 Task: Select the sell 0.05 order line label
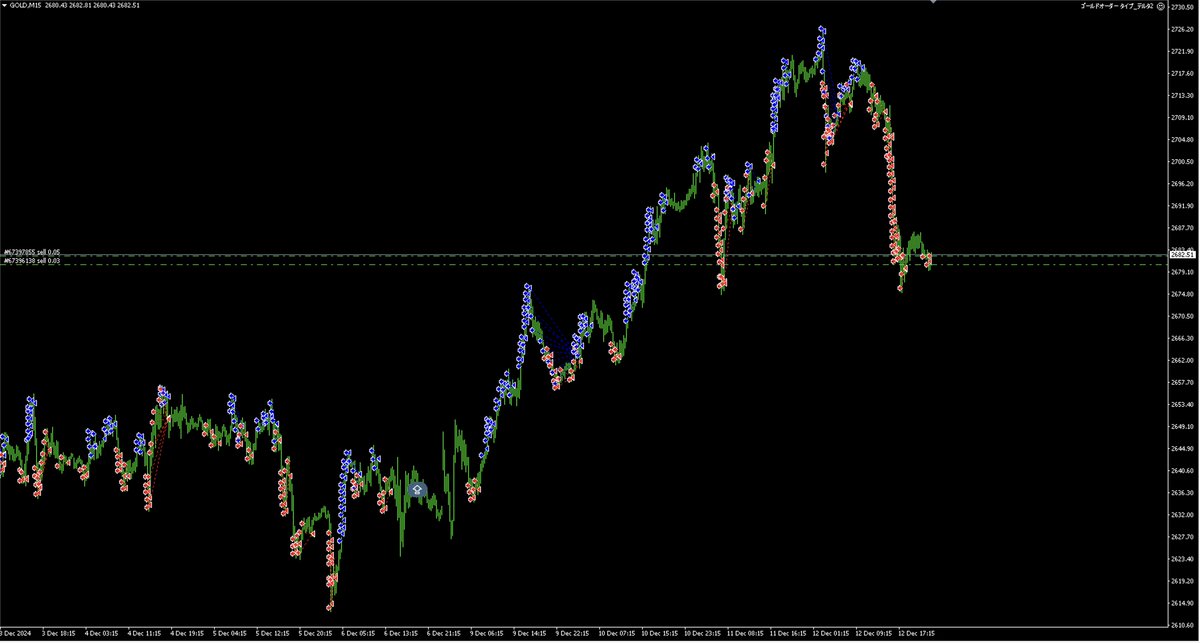(31, 252)
